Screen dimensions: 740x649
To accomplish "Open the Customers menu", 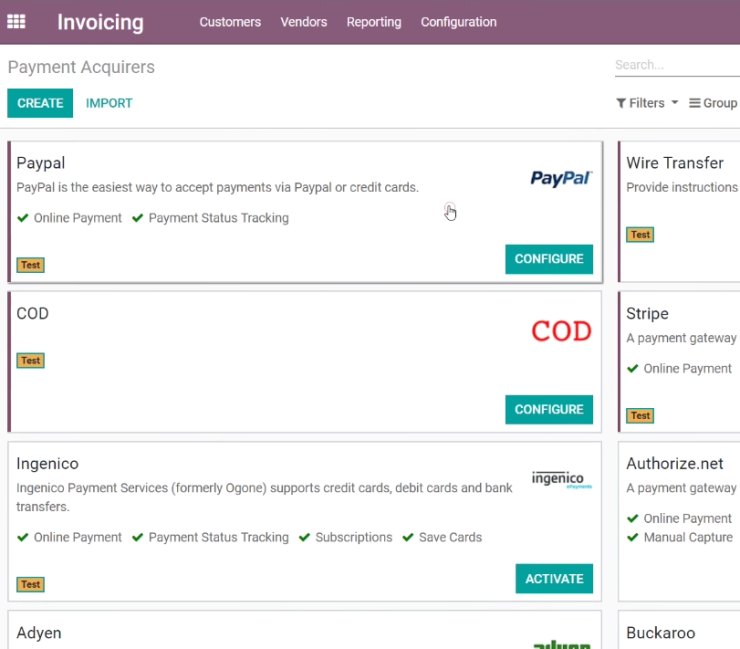I will (230, 22).
